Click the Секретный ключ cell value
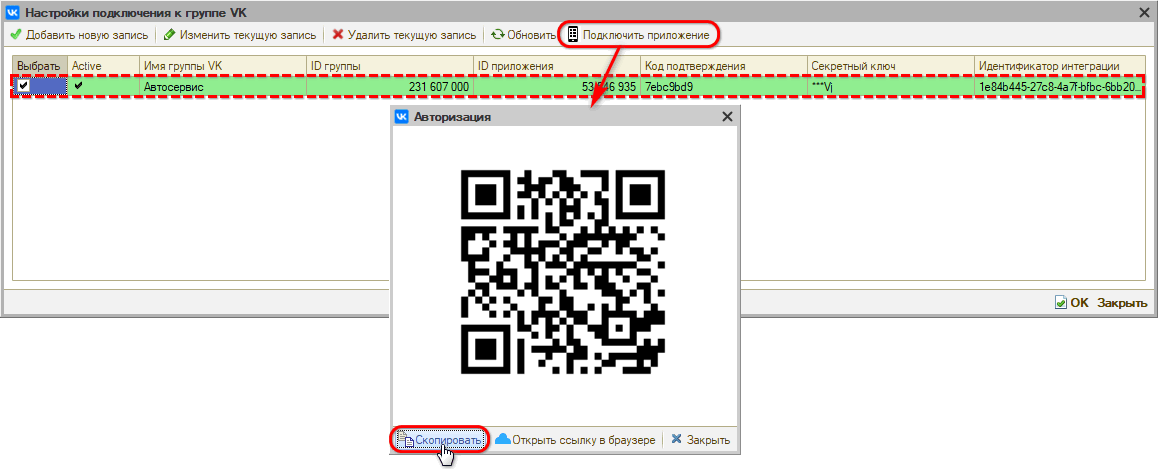 [890, 87]
